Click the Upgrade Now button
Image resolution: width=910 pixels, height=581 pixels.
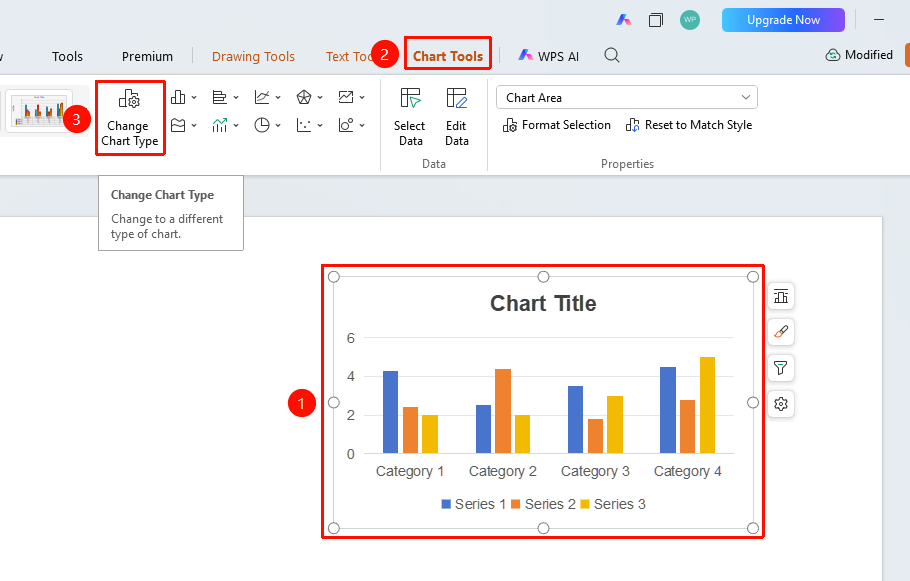pyautogui.click(x=783, y=20)
